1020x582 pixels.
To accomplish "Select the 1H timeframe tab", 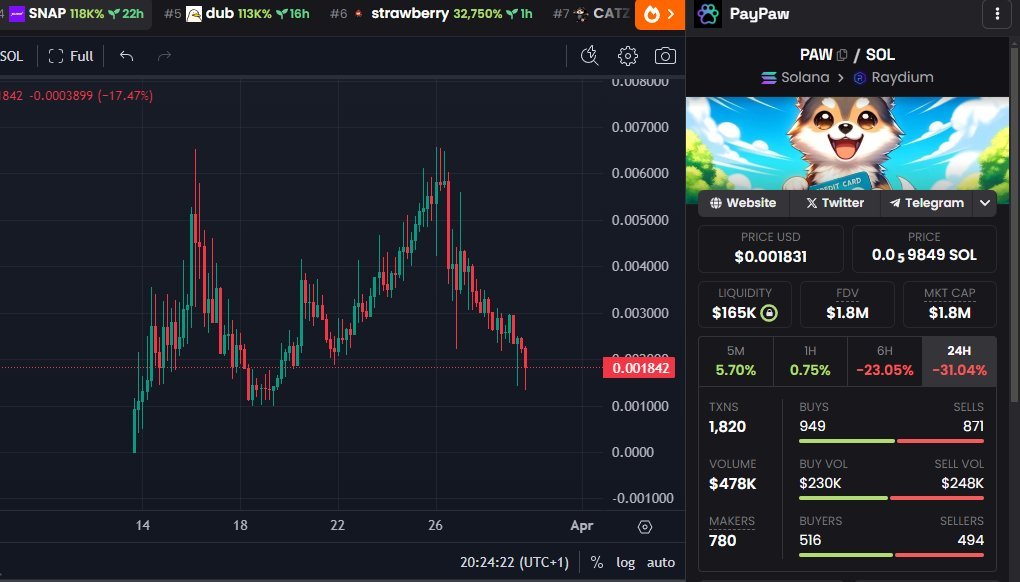I will click(810, 361).
